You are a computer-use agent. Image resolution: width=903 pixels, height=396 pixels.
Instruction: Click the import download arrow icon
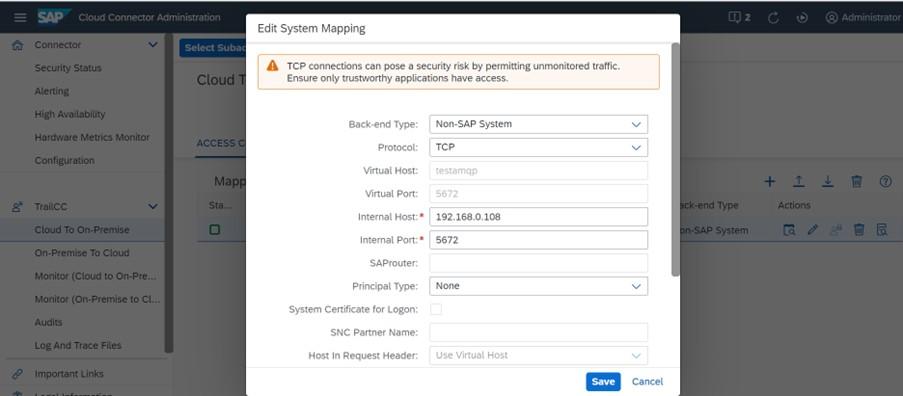tap(828, 182)
